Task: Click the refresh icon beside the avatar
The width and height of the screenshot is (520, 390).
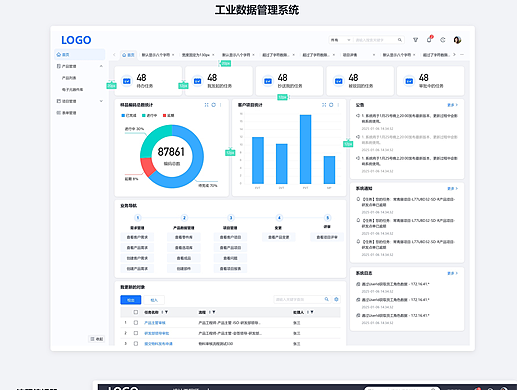Action: [x=443, y=40]
